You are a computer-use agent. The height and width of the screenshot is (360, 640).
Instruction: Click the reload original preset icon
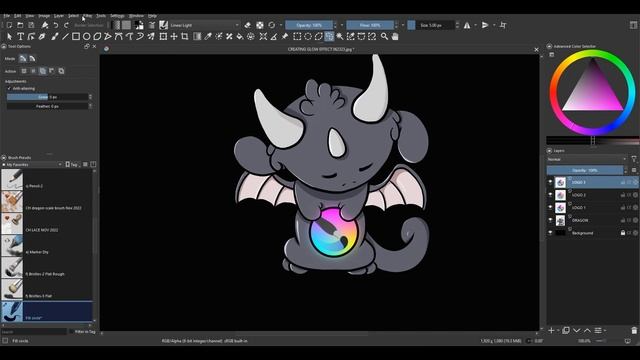(271, 25)
